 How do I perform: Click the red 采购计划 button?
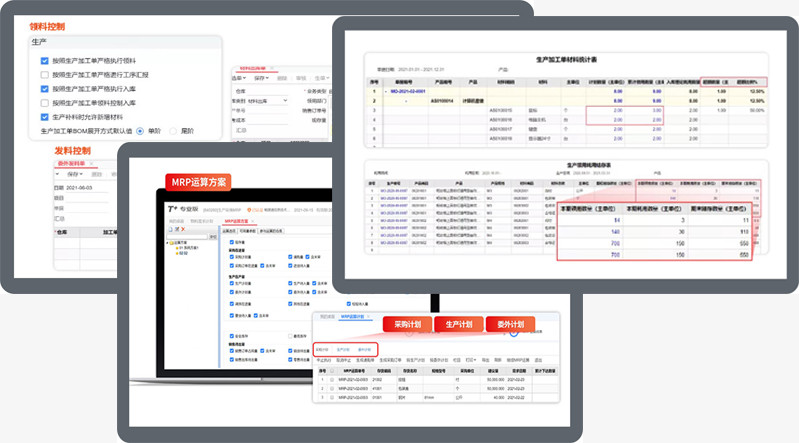[409, 325]
